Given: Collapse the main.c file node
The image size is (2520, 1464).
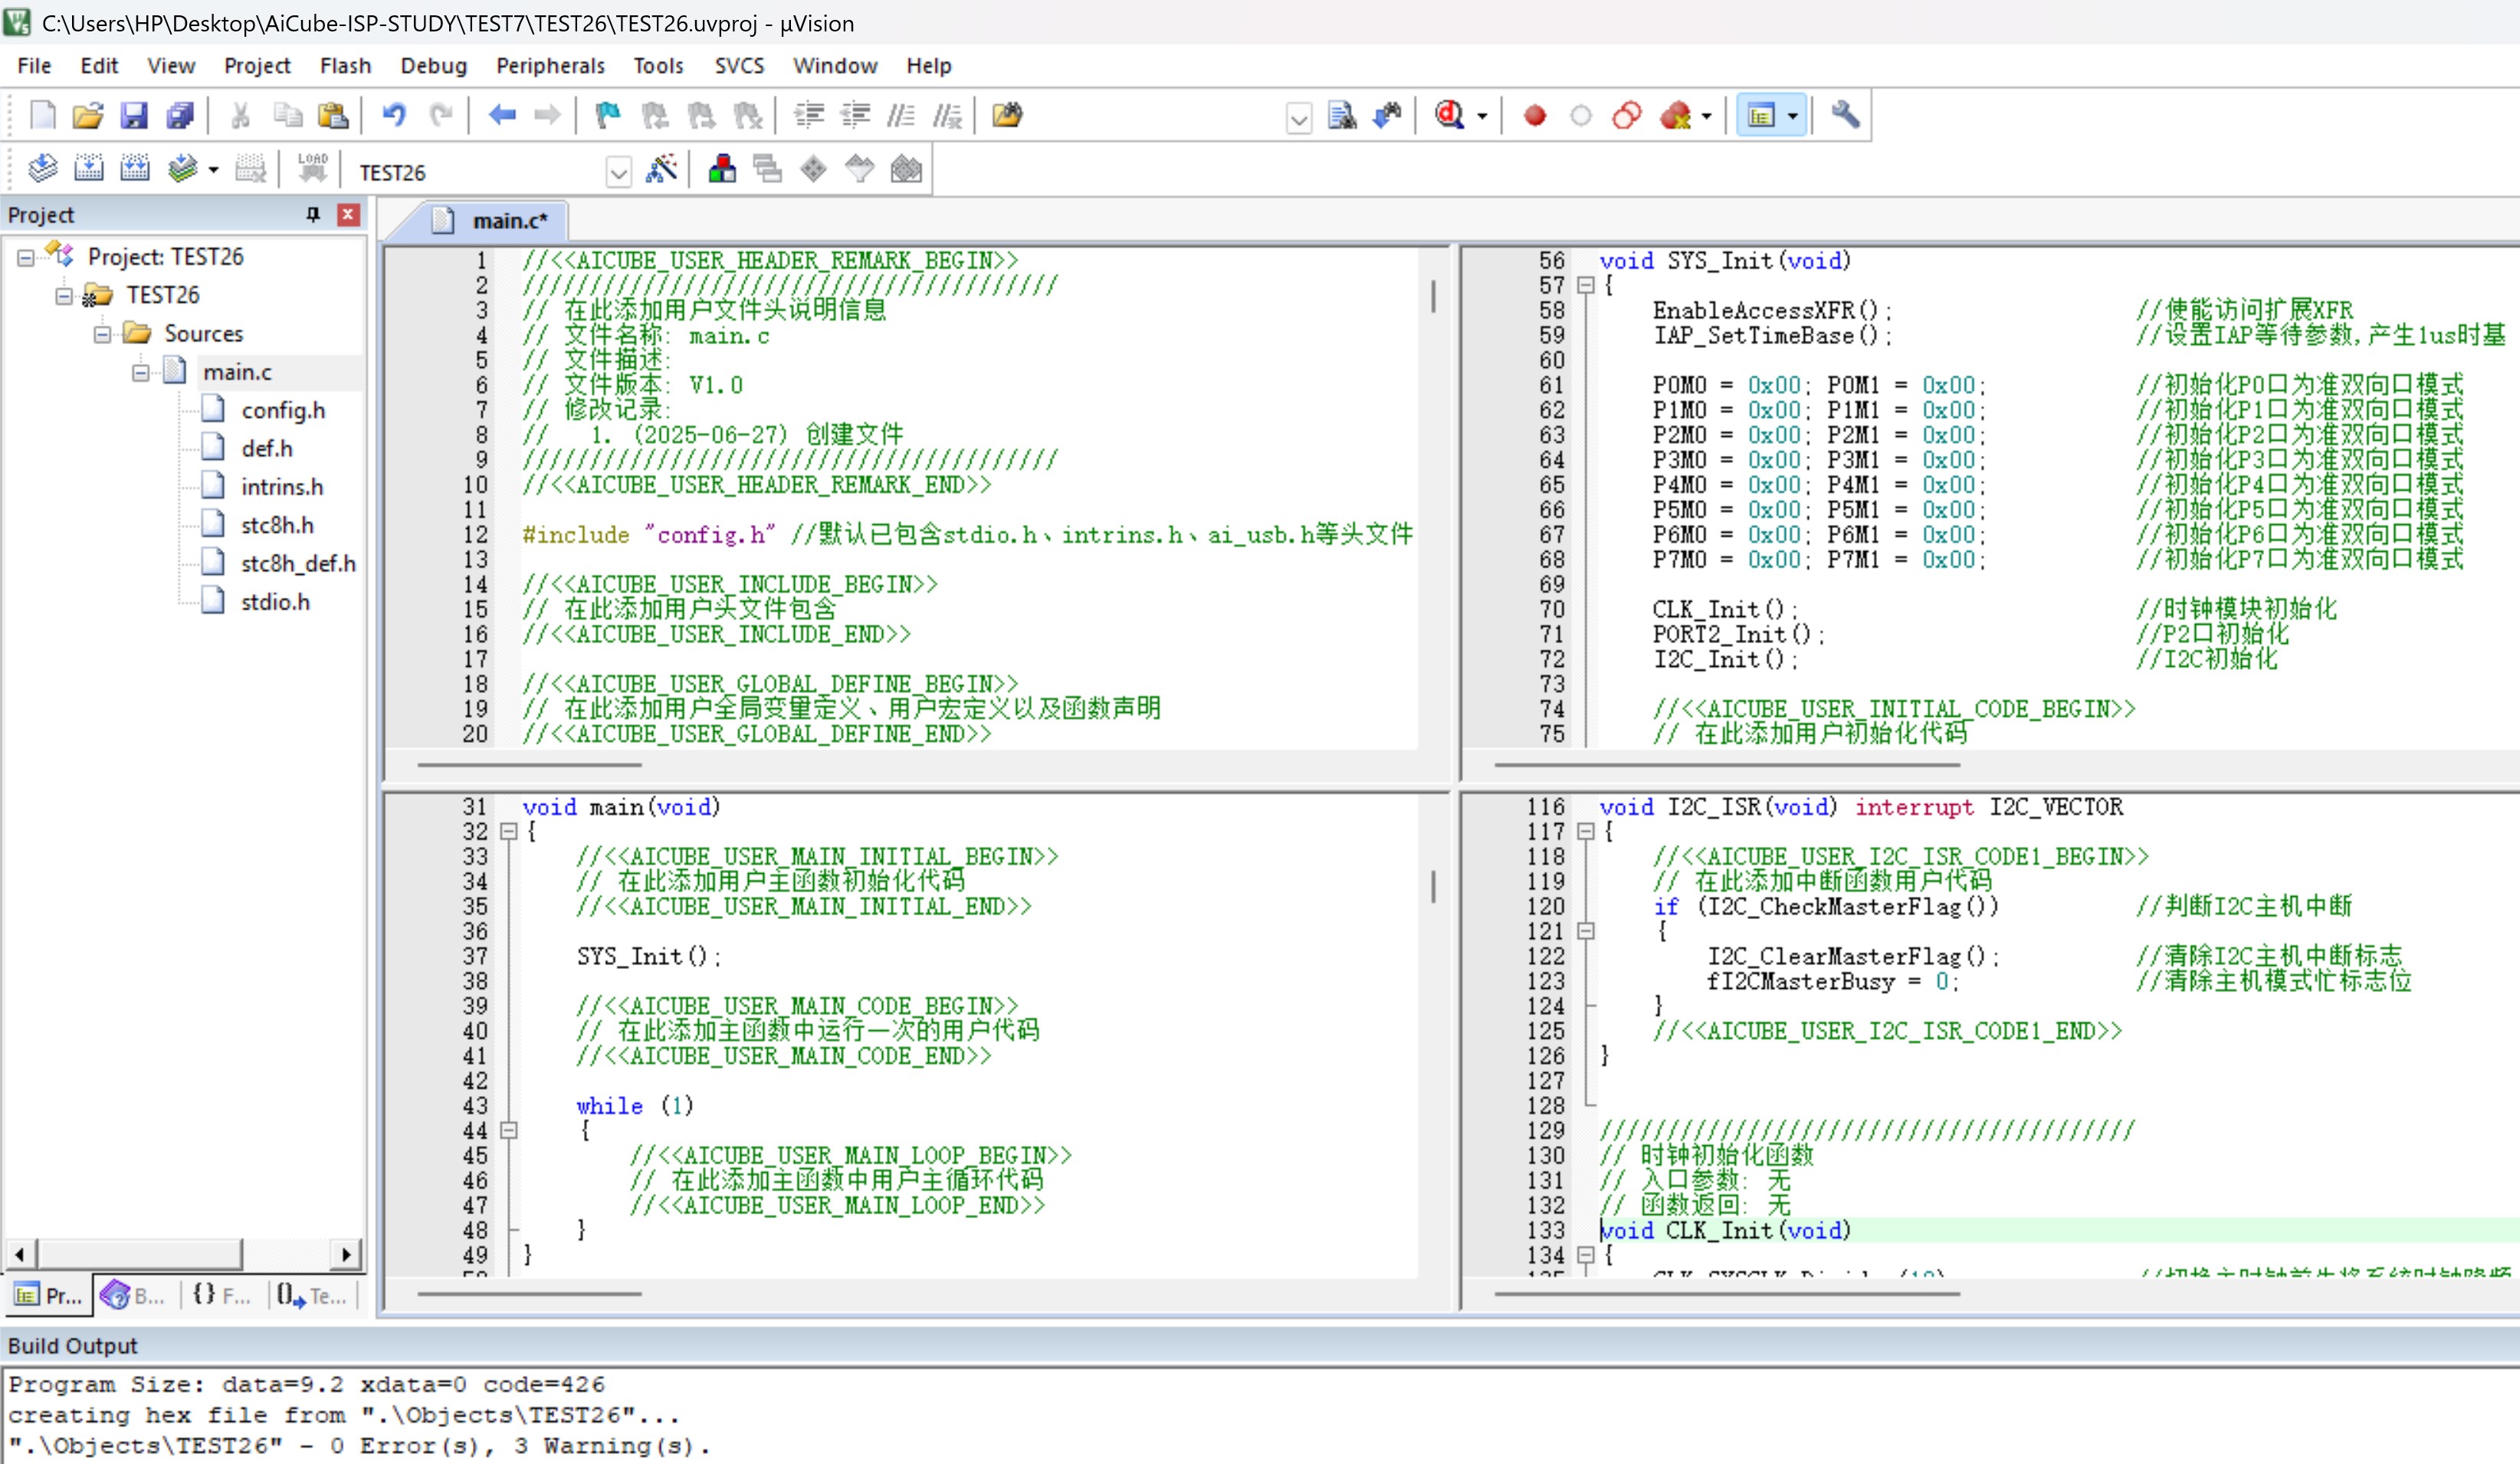Looking at the screenshot, I should pyautogui.click(x=141, y=373).
